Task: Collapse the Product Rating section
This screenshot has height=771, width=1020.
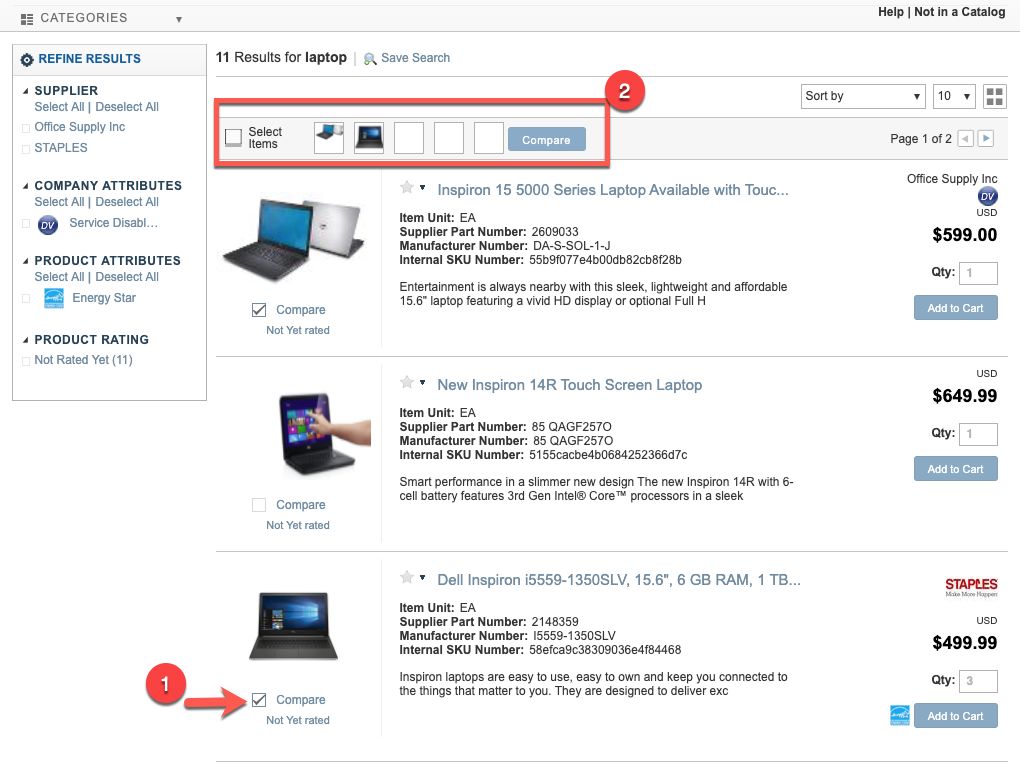Action: pos(26,340)
